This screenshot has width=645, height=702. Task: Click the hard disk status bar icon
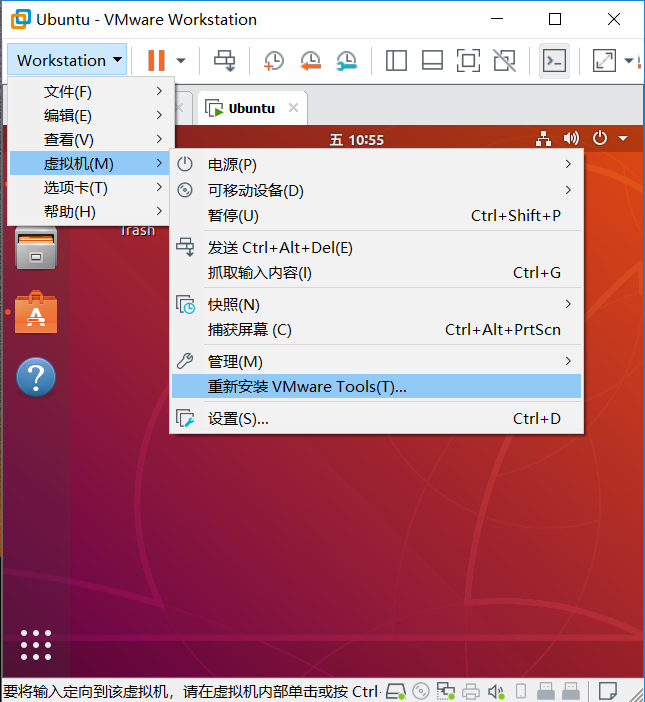point(395,691)
